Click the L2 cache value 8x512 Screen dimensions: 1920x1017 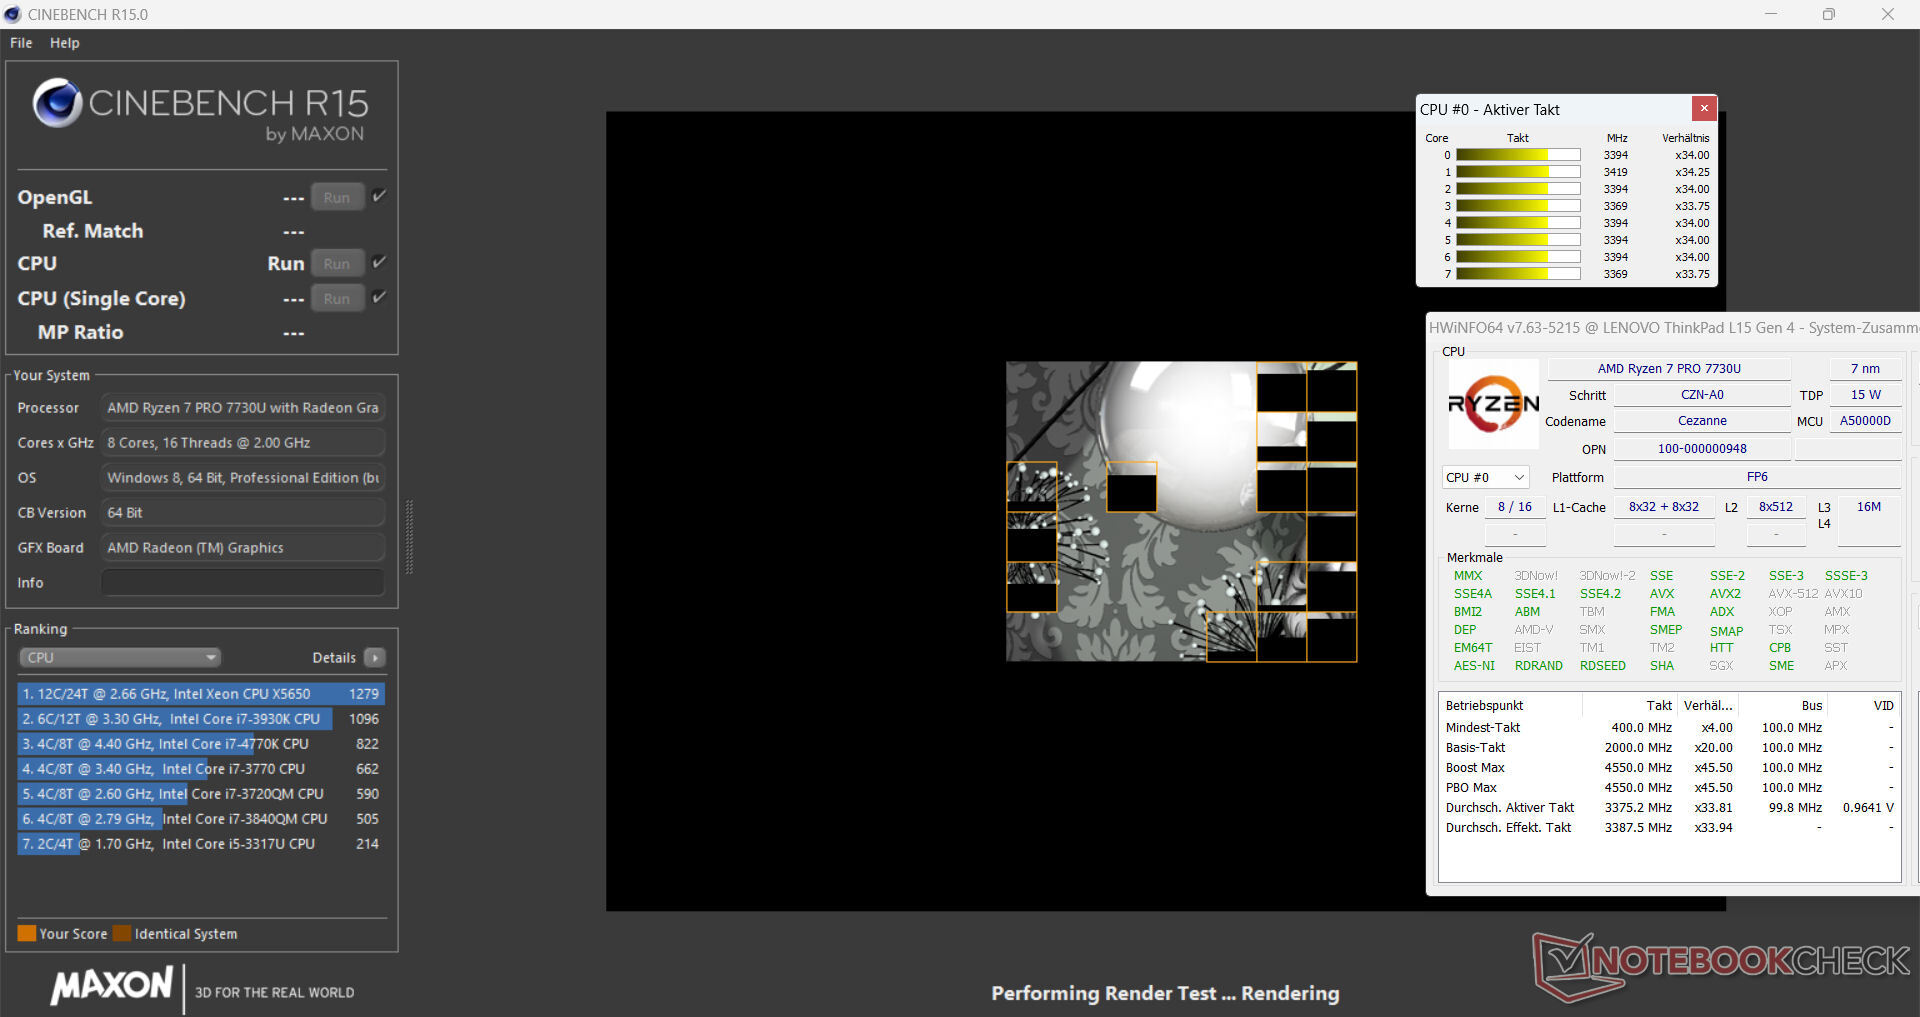pos(1776,507)
